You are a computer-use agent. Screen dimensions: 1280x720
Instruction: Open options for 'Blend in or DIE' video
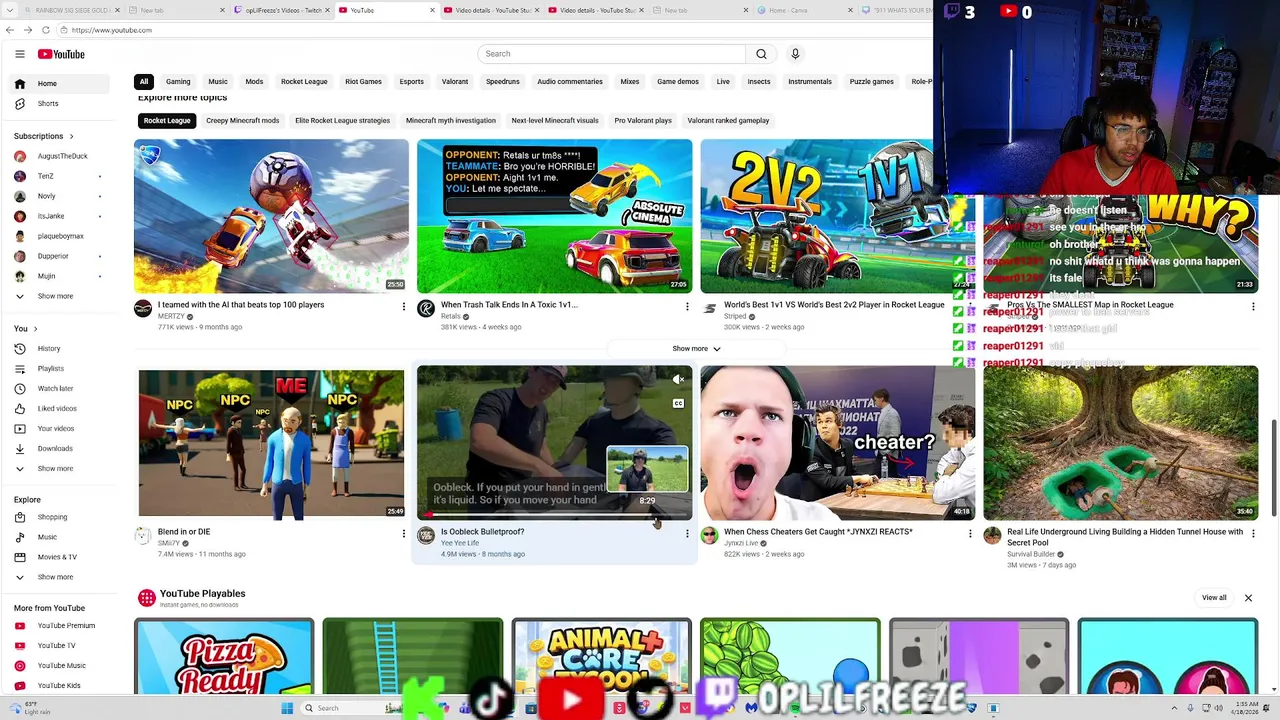404,534
